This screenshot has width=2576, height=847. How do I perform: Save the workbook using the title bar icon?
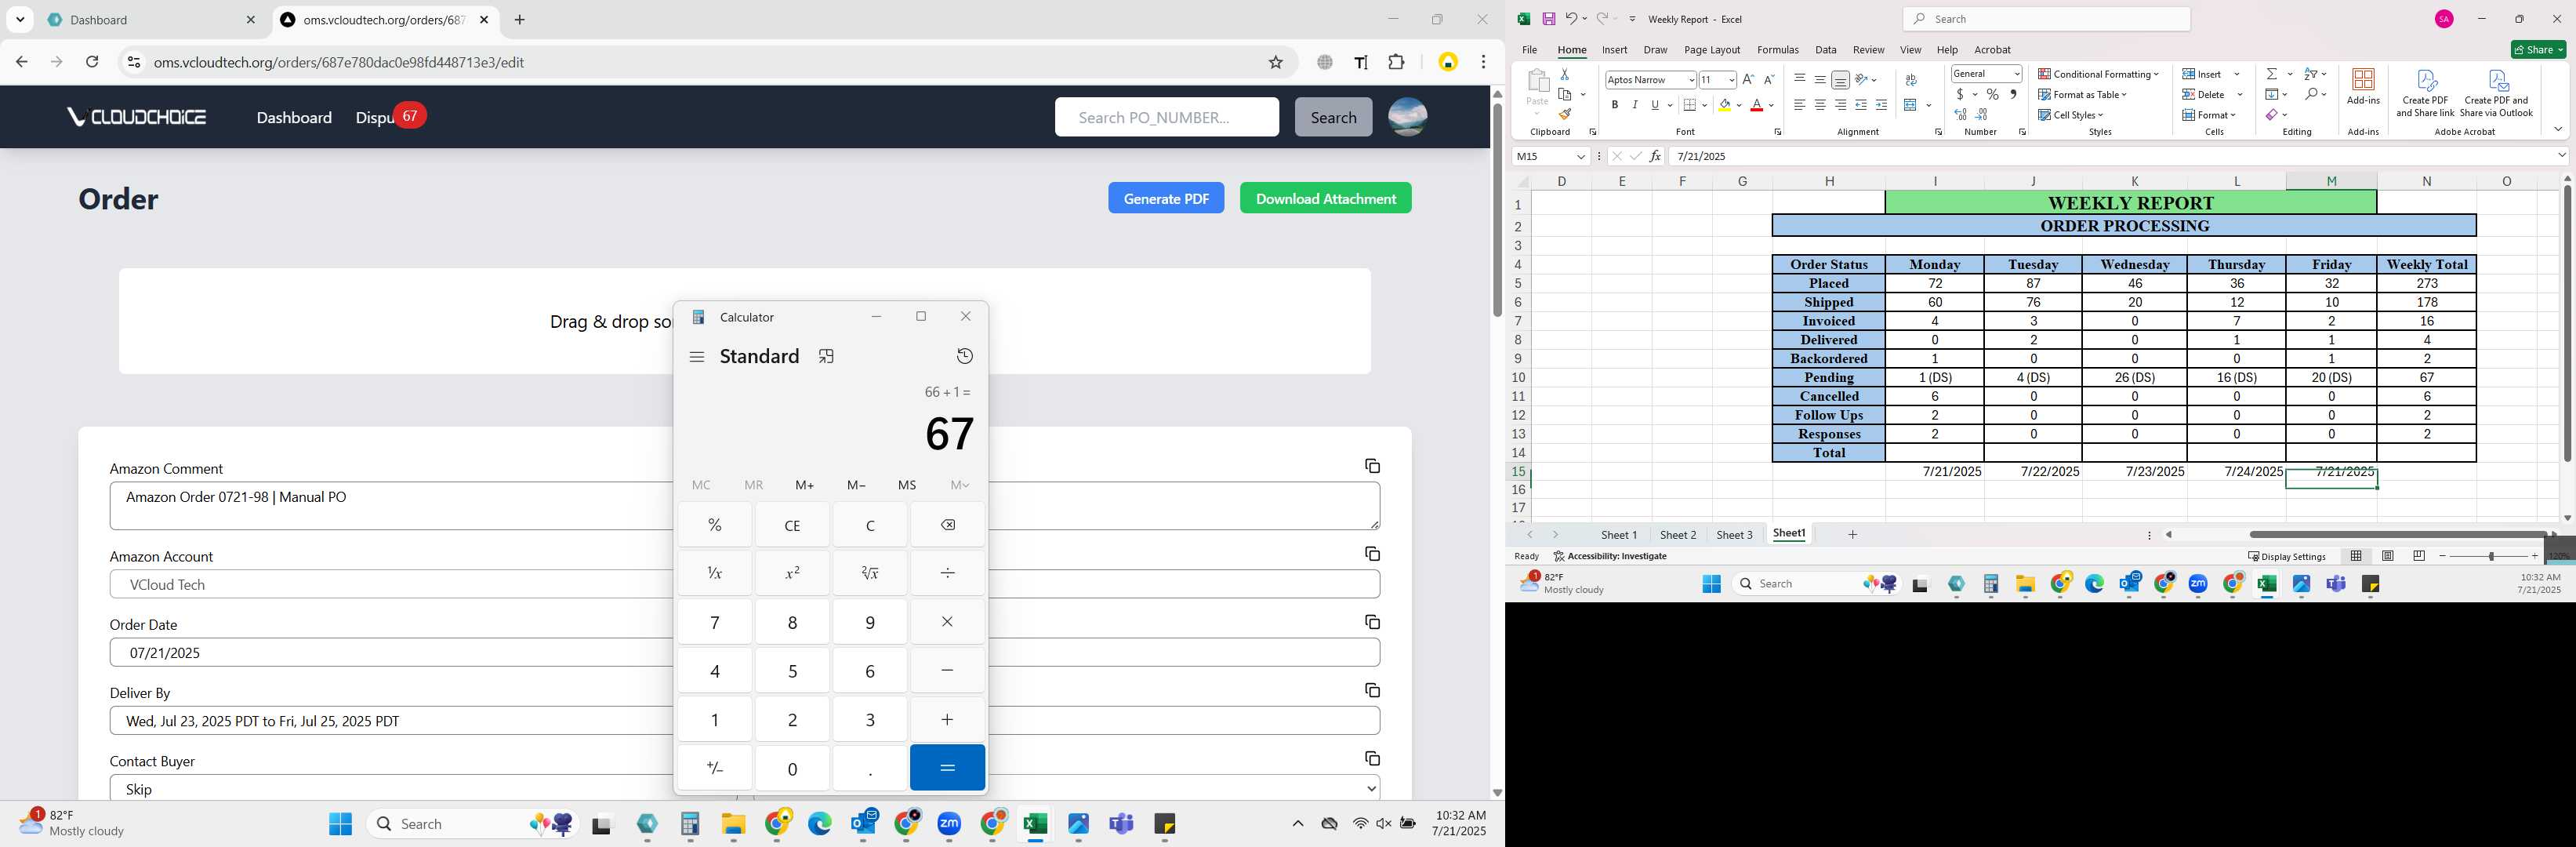click(x=1549, y=19)
